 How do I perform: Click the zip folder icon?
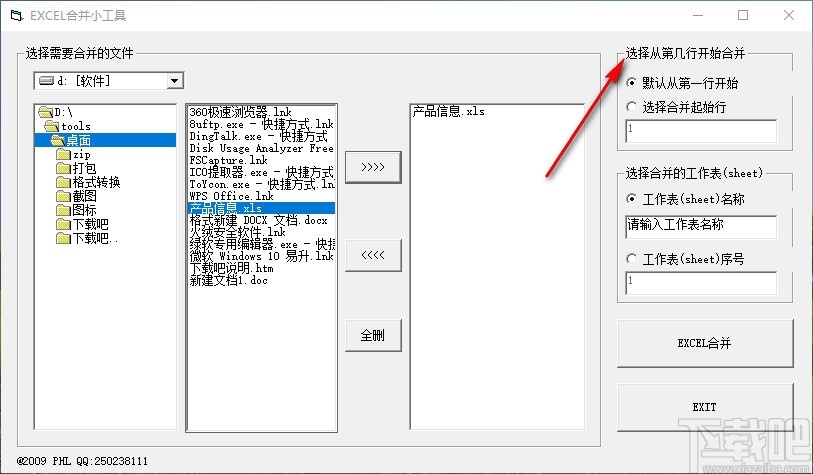click(63, 154)
